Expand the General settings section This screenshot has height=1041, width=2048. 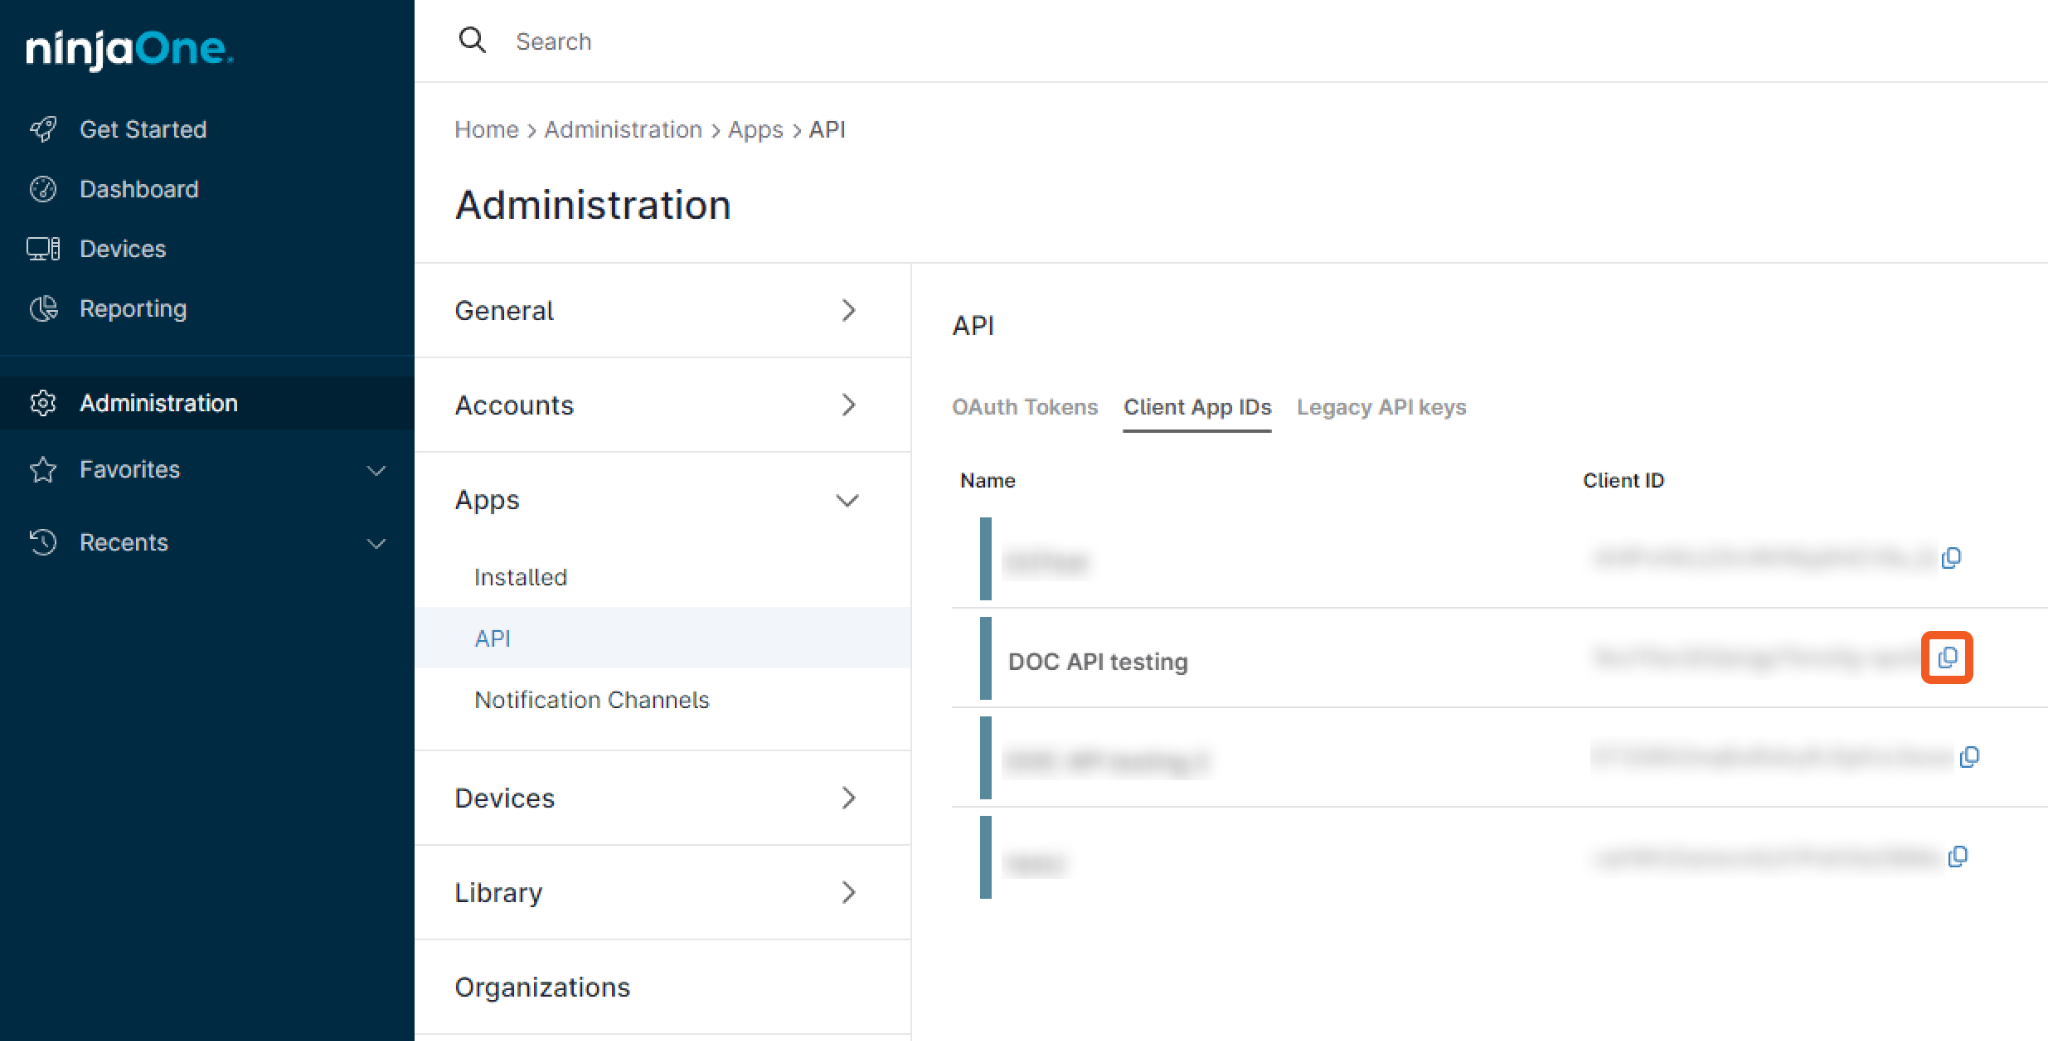[848, 311]
